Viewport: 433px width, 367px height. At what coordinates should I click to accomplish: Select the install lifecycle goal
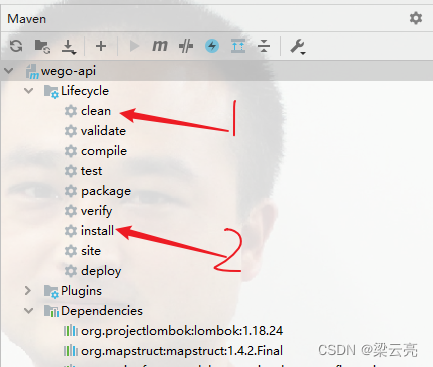[97, 231]
